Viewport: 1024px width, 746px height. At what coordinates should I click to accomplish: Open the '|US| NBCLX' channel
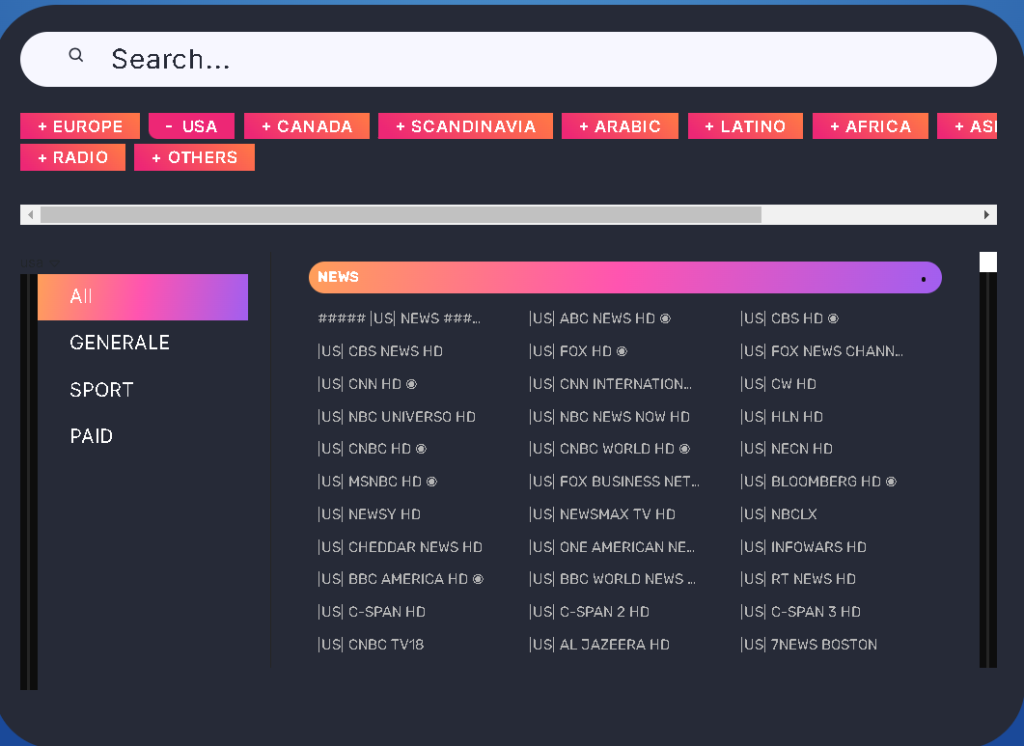click(778, 514)
